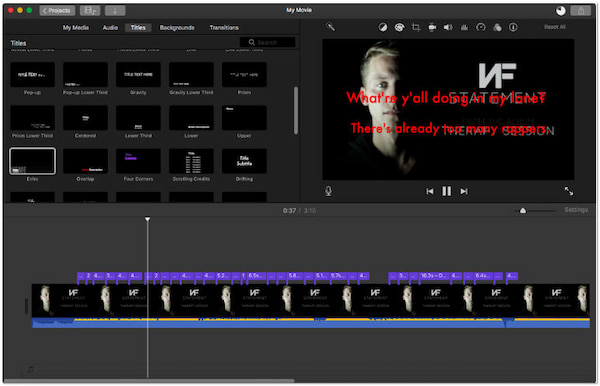This screenshot has height=386, width=600.
Task: Open timeline Settings
Action: pyautogui.click(x=576, y=210)
